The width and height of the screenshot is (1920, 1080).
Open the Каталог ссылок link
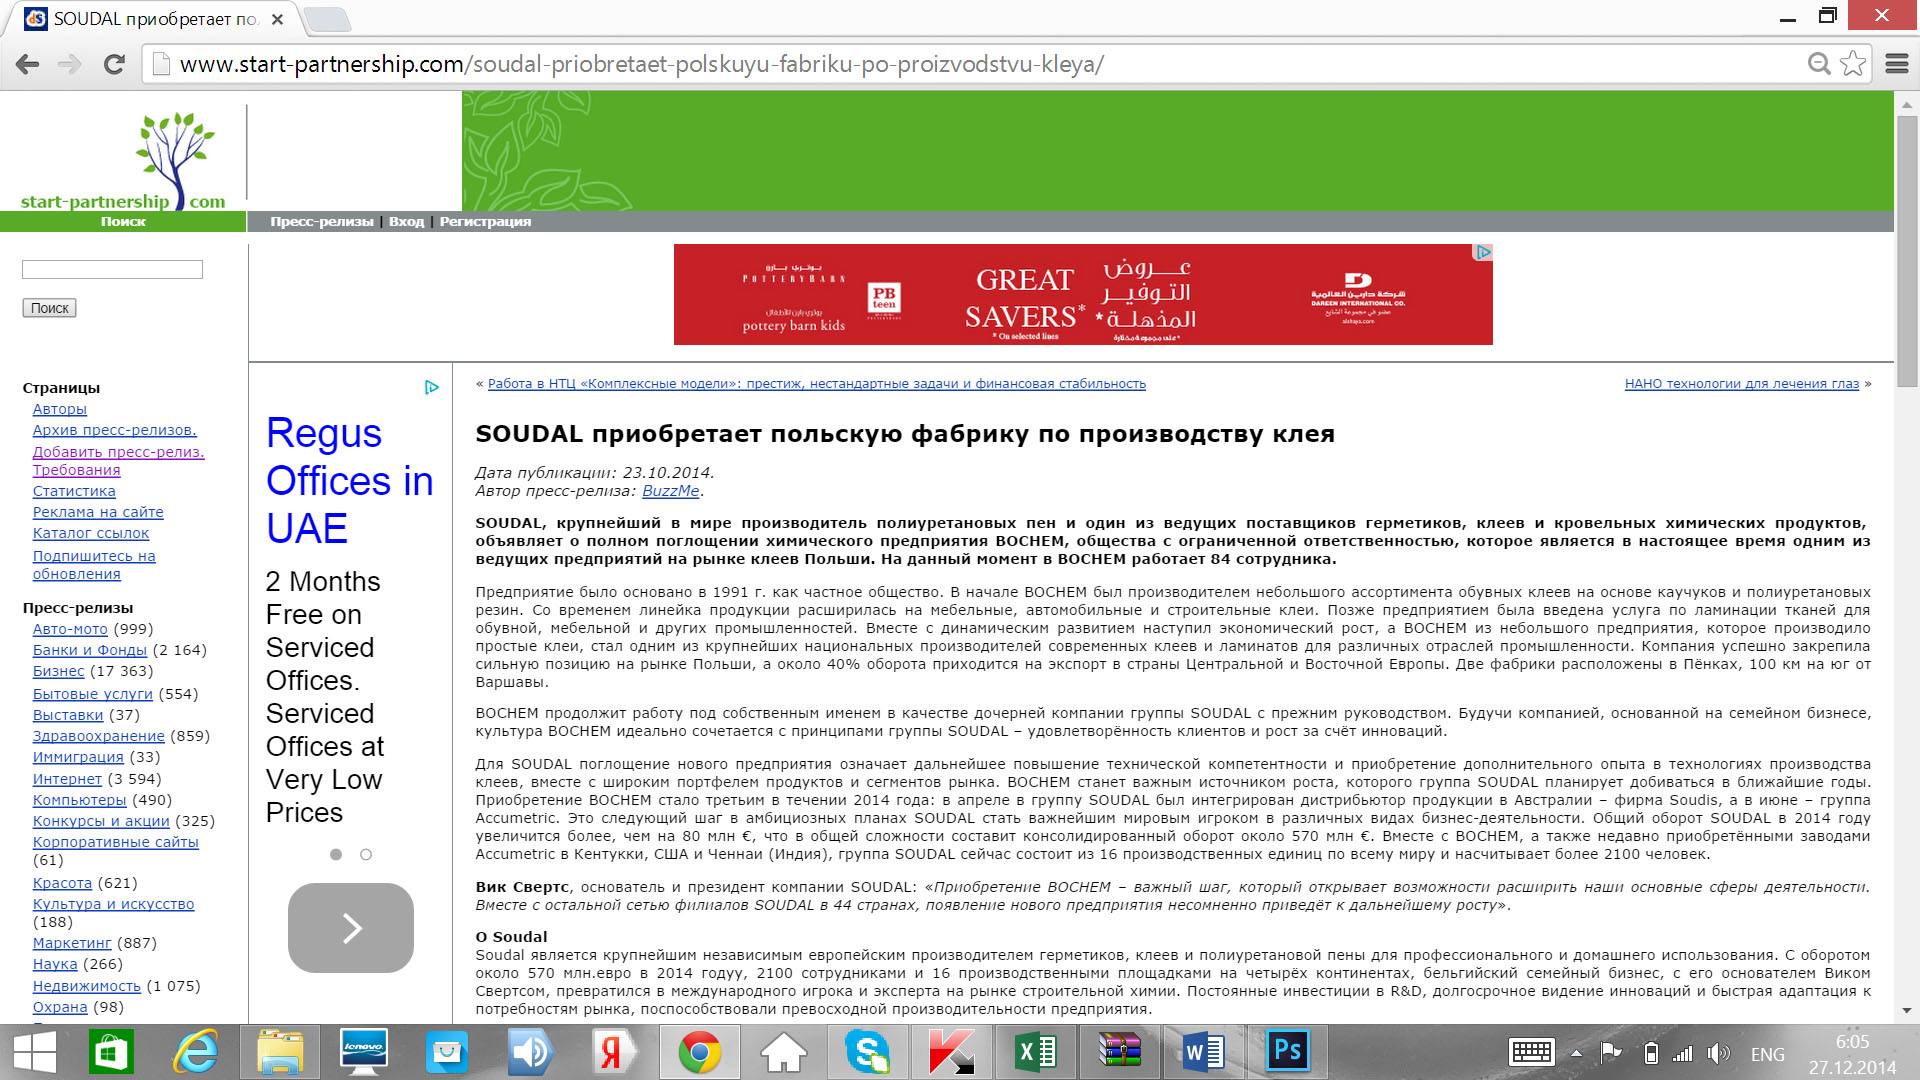pos(91,533)
